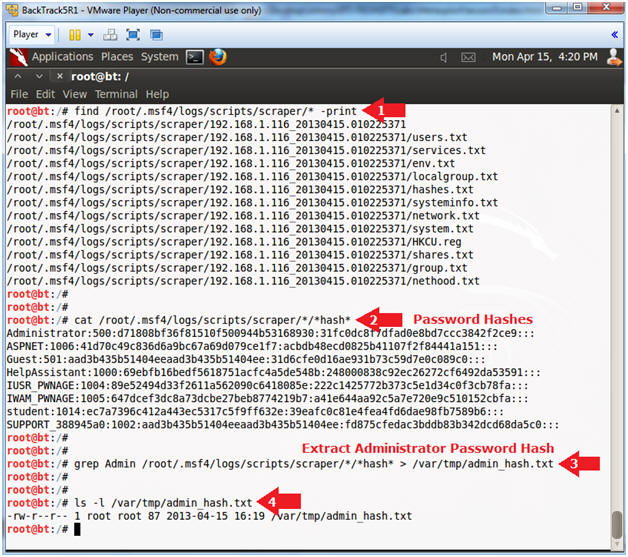The image size is (628, 557).
Task: Click the Unity mode icon
Action: tap(156, 35)
